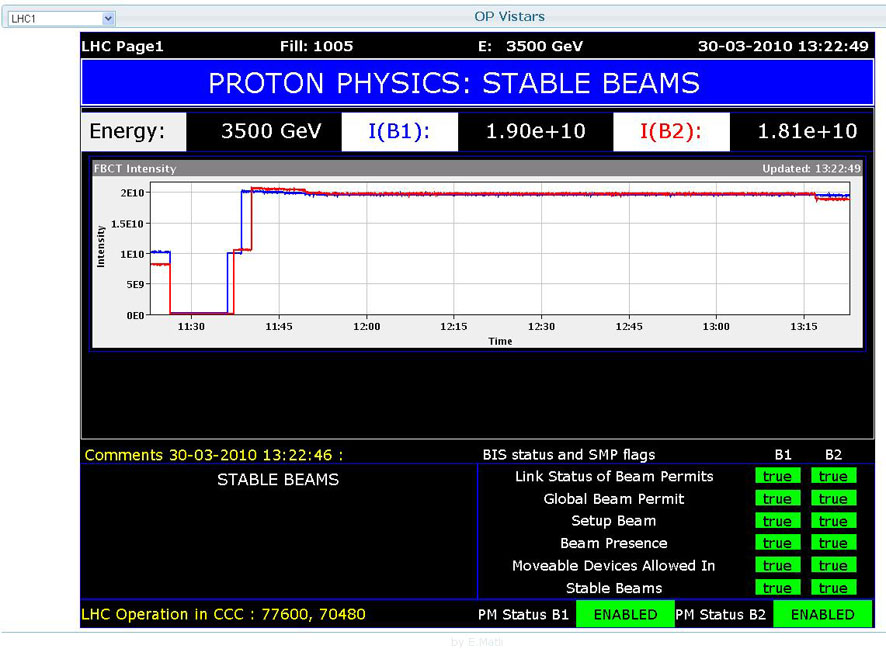The width and height of the screenshot is (886, 649).
Task: Select the I(B1) intensity header cell
Action: point(399,131)
